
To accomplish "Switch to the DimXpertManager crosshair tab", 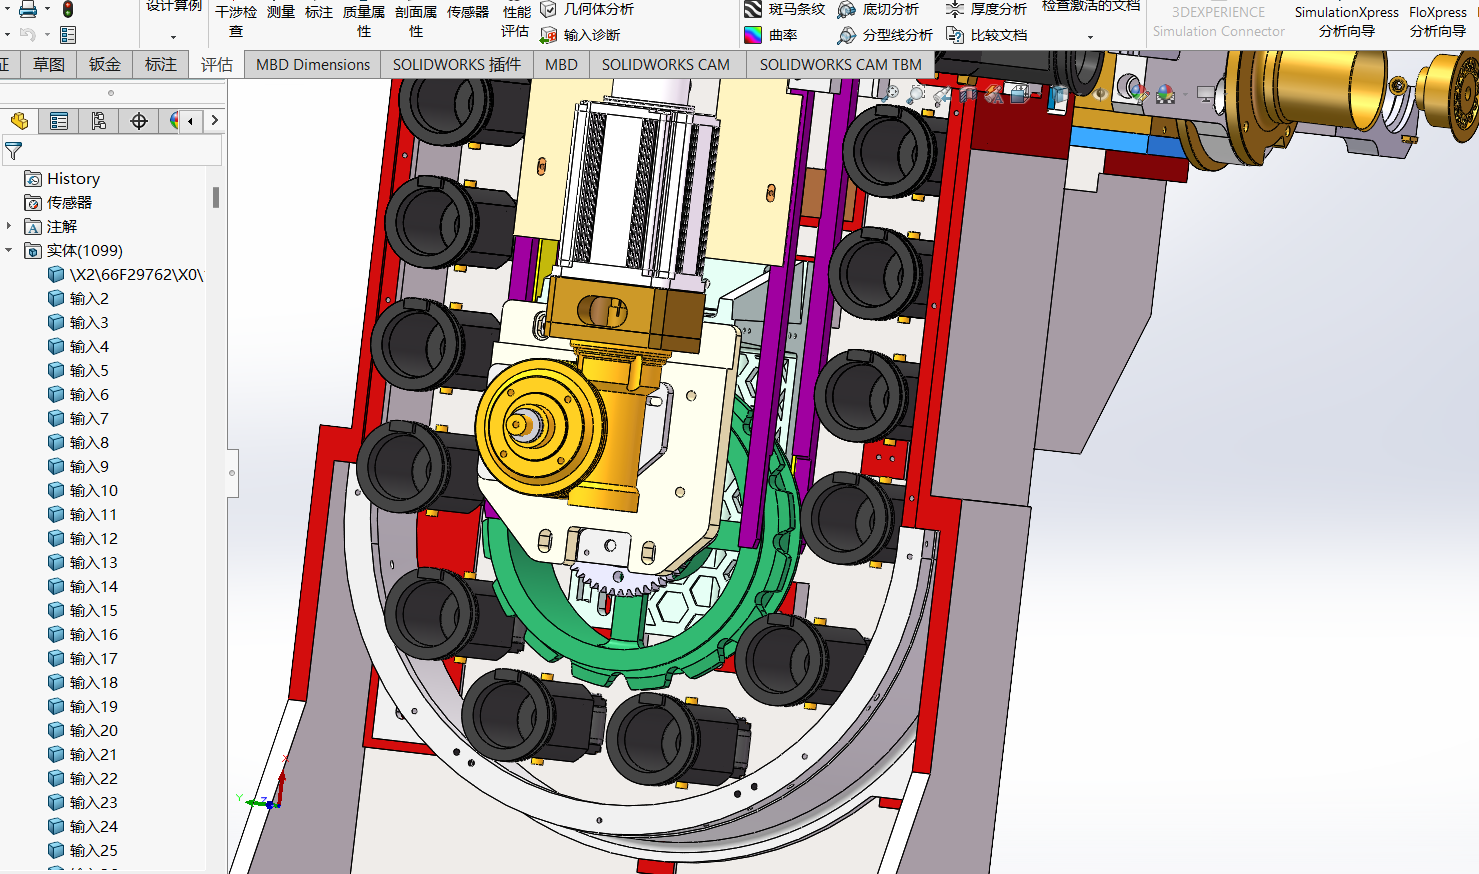I will pyautogui.click(x=139, y=121).
